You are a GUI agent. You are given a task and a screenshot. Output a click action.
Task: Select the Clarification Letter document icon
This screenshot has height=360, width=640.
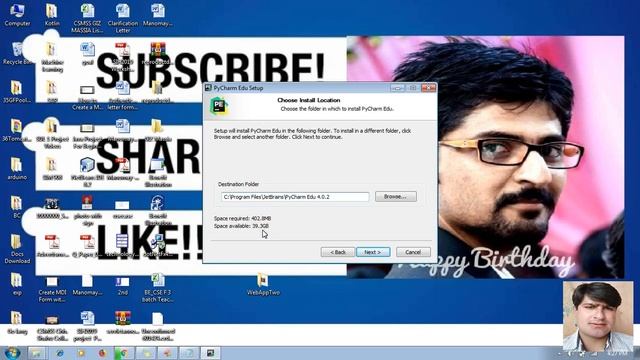(122, 18)
